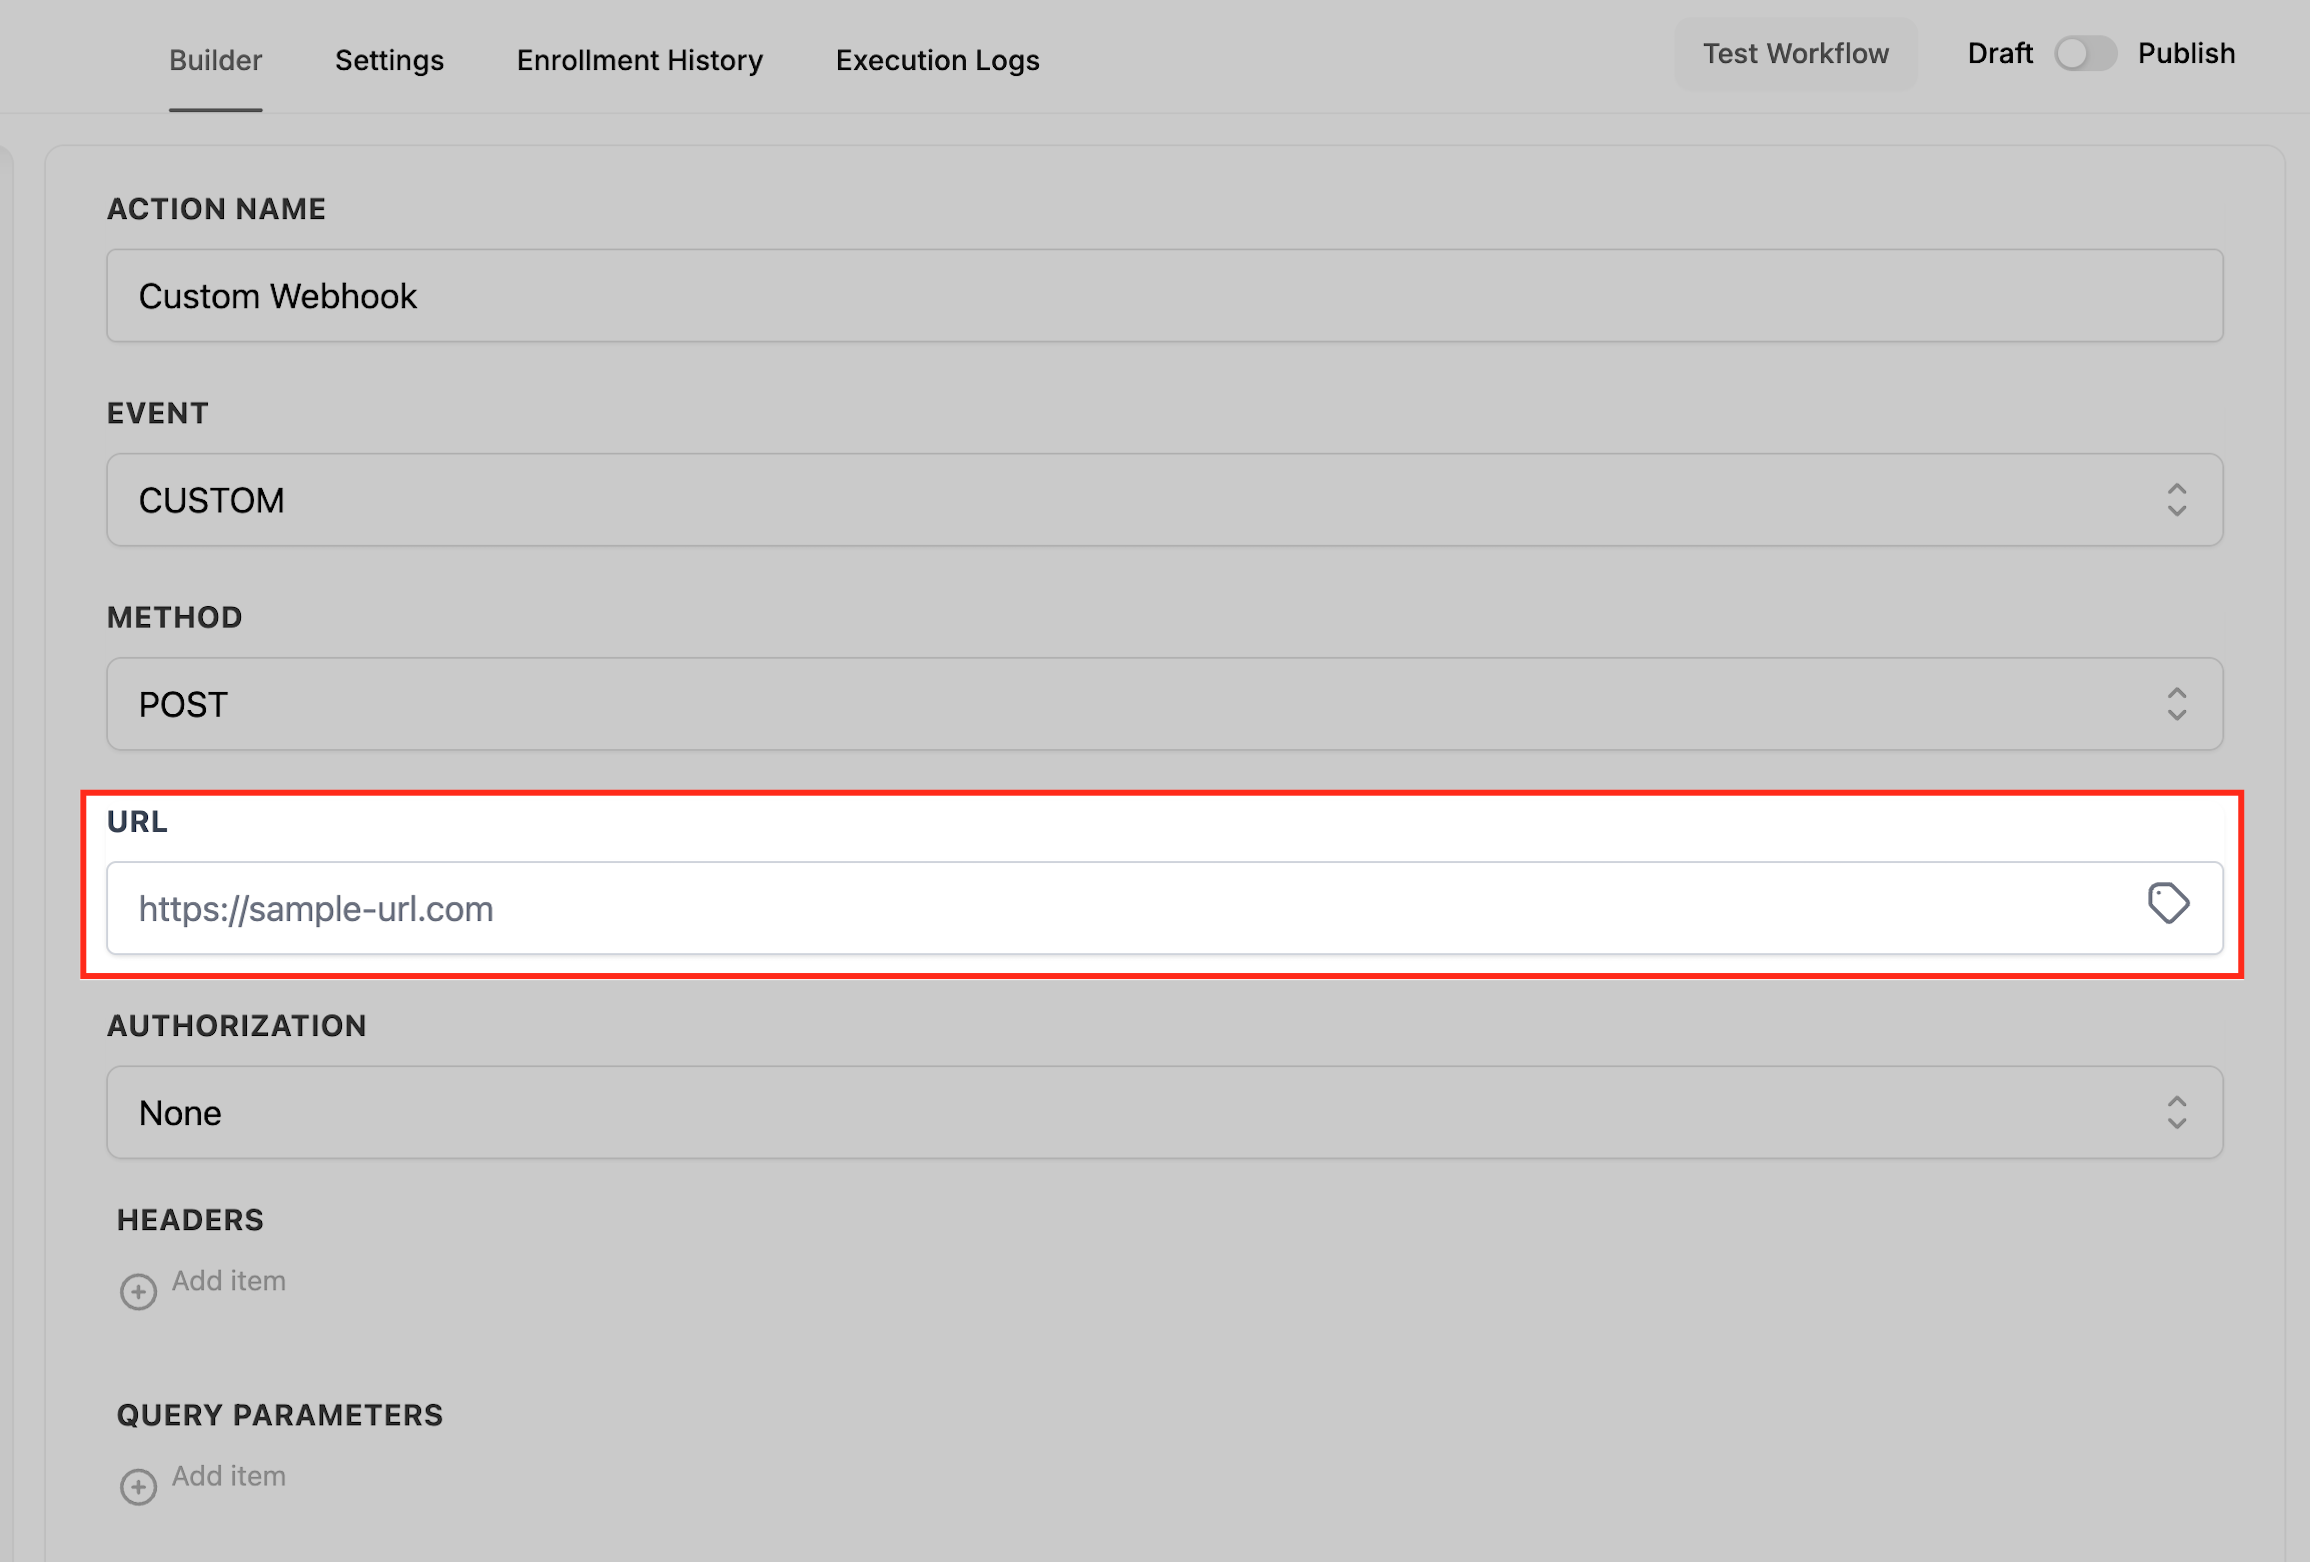Switch to the Settings tab
Image resolution: width=2310 pixels, height=1562 pixels.
[389, 61]
